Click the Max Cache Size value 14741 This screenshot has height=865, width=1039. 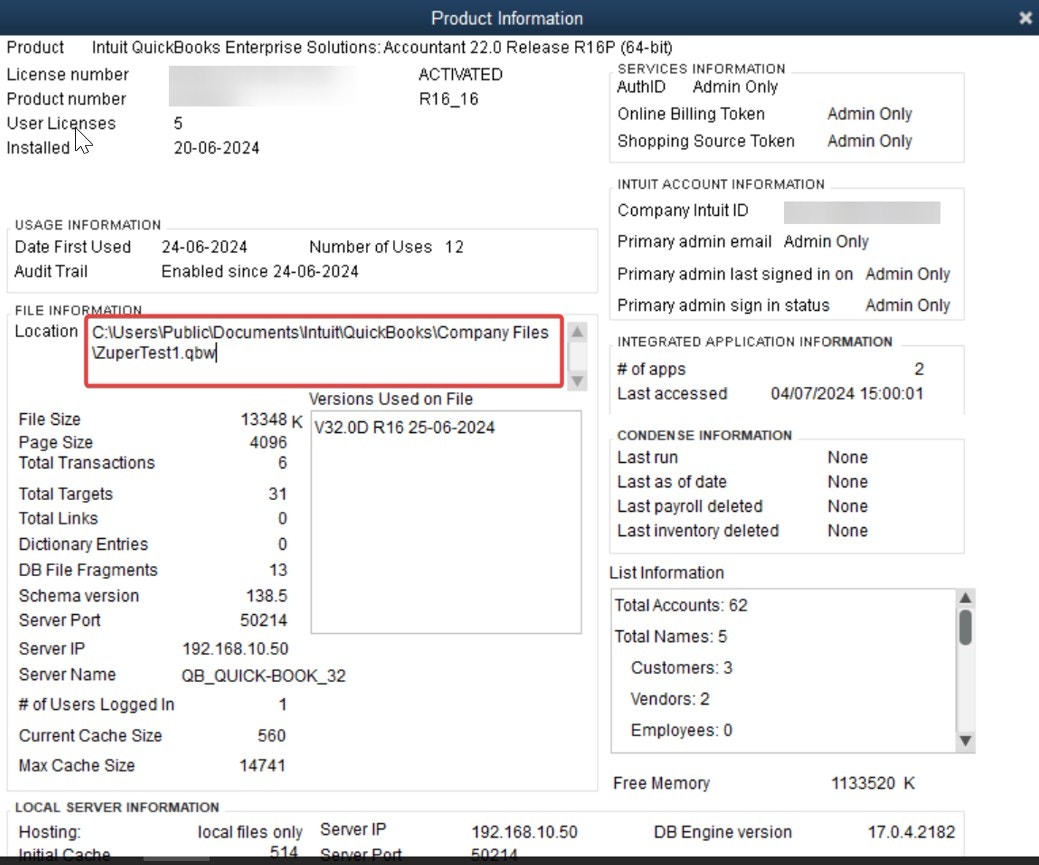(x=262, y=766)
